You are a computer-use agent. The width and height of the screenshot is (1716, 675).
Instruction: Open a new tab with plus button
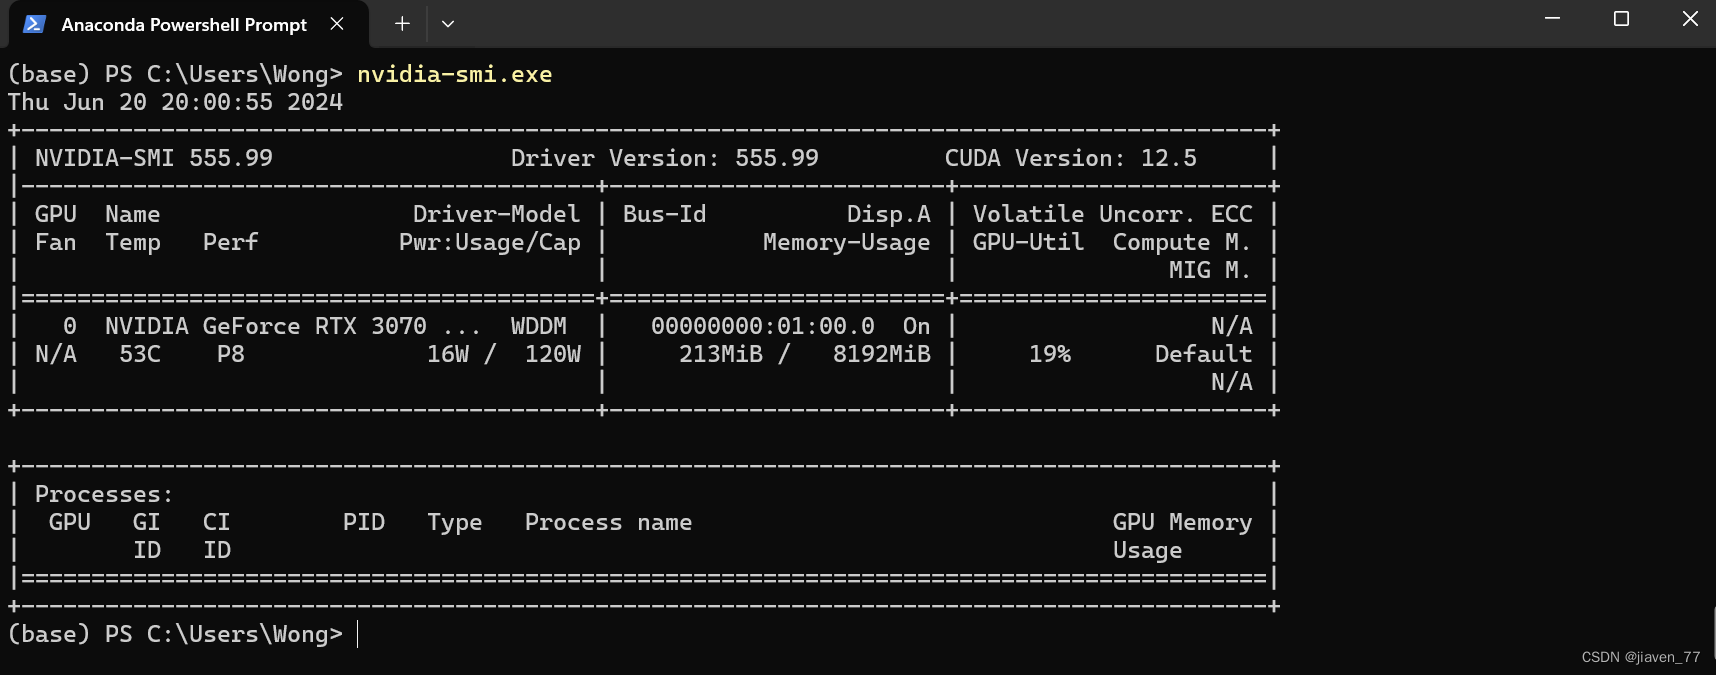click(402, 23)
